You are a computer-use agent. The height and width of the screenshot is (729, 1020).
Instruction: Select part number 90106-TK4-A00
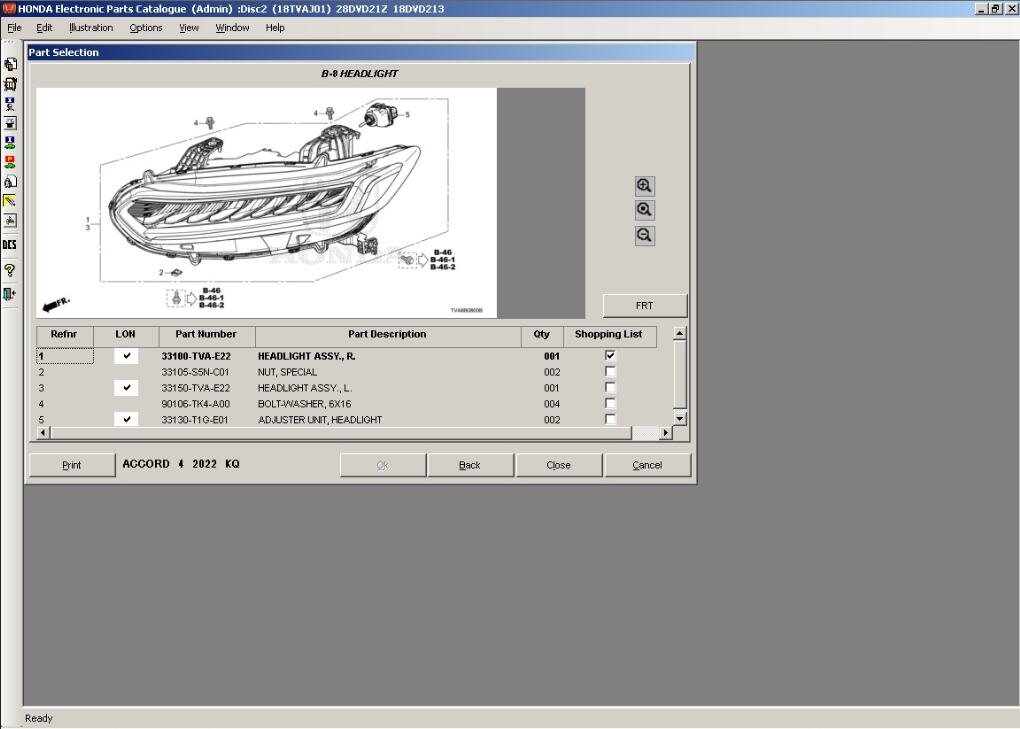point(195,404)
